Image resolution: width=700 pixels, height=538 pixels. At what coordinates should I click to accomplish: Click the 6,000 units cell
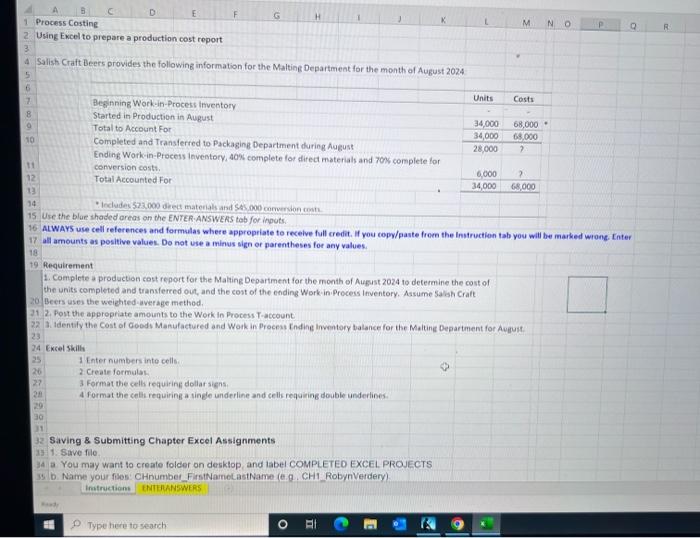click(486, 174)
